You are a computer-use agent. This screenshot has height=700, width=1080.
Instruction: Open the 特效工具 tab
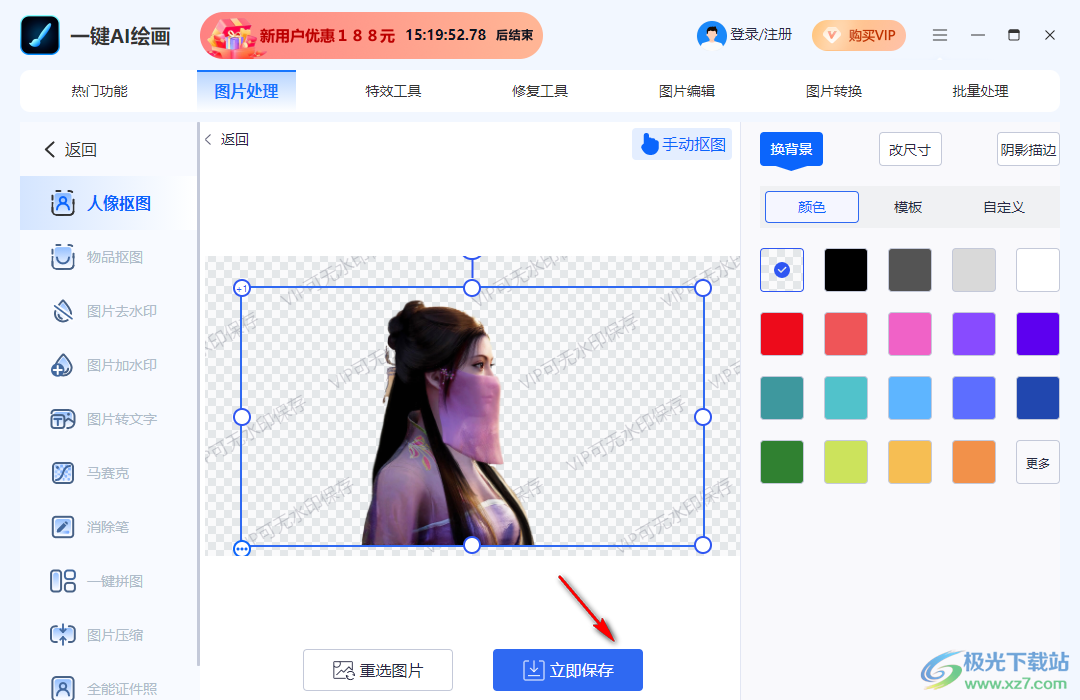point(393,91)
